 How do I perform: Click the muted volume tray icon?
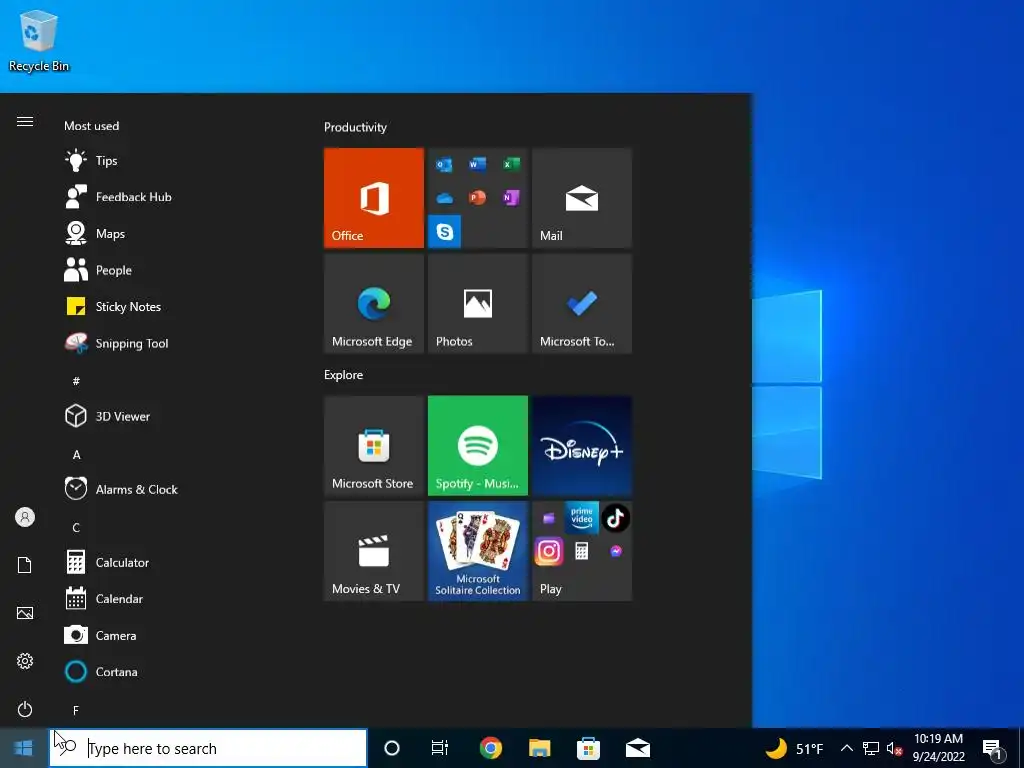coord(895,748)
